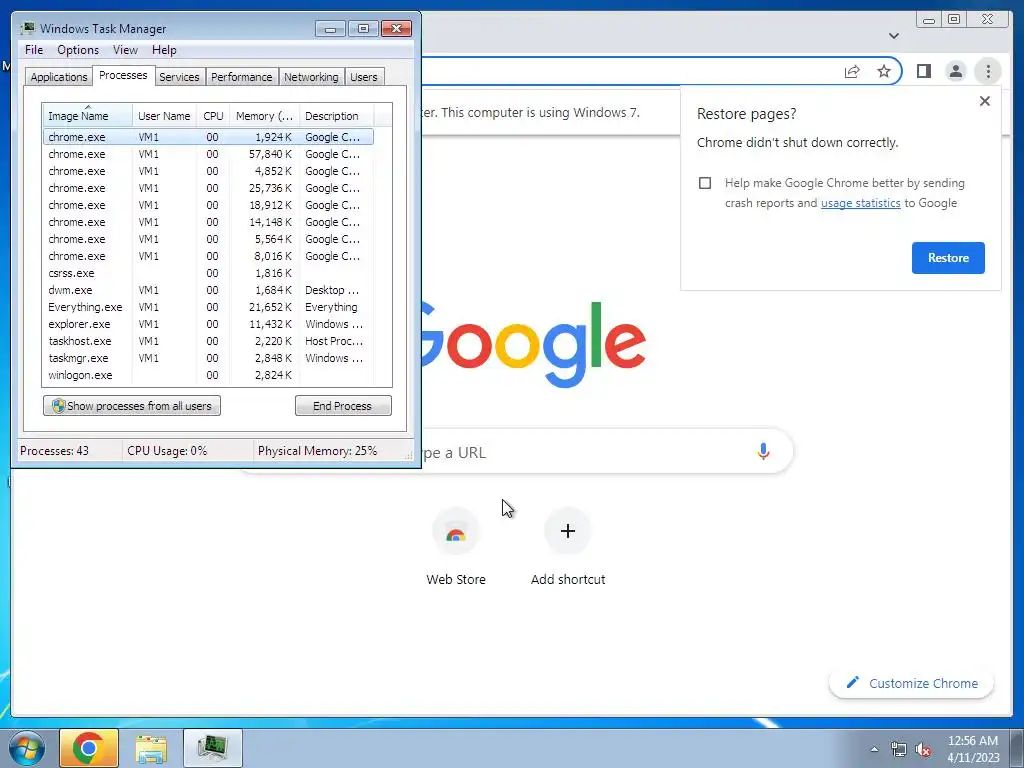
Task: Open Windows Explorer from taskbar
Action: [151, 748]
